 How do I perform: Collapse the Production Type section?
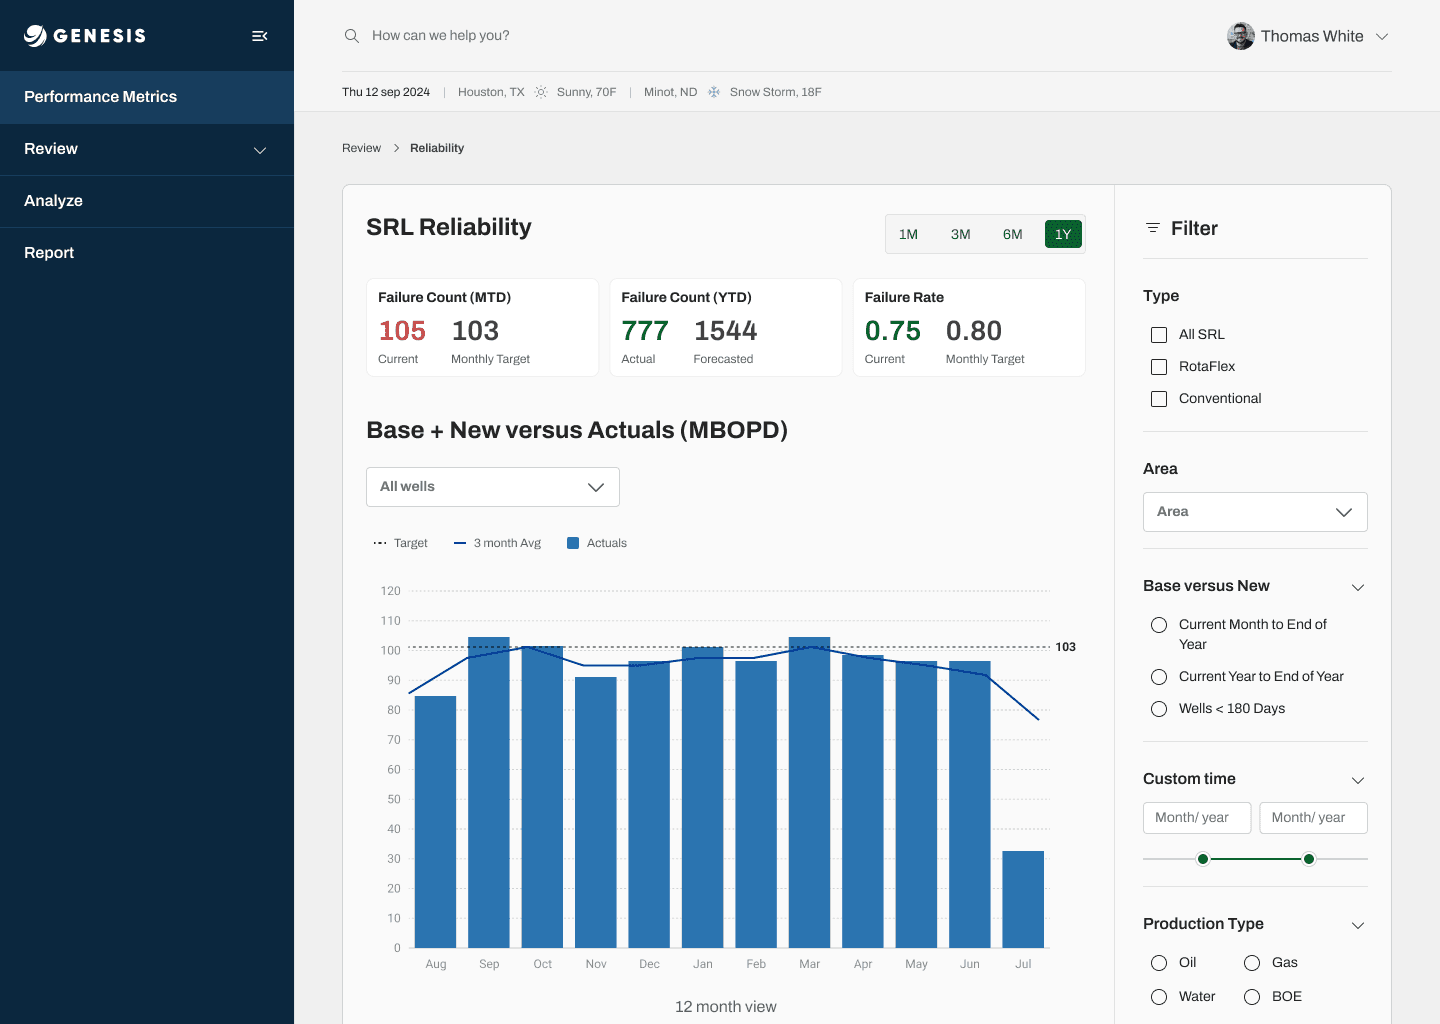point(1358,925)
